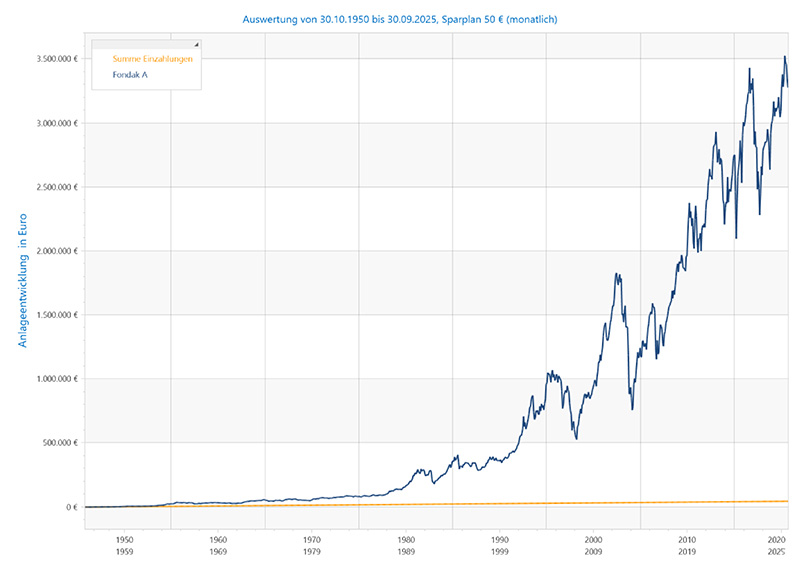Select the 1.500.000 € y-axis label

click(x=50, y=315)
